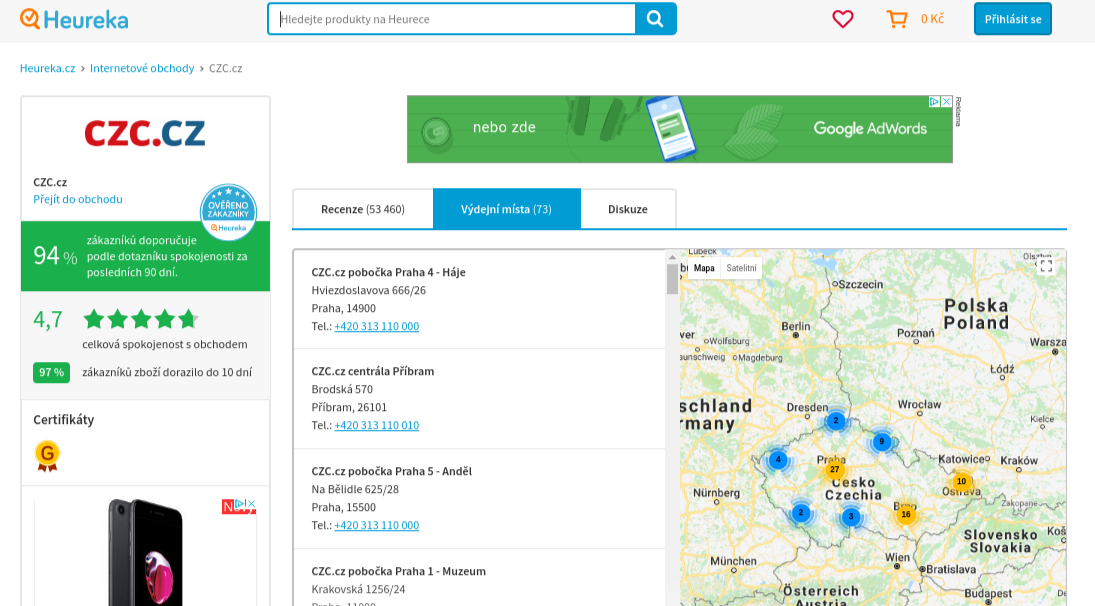Click AdChoices icon on the phone ad
Viewport: 1095px width, 606px height.
(x=240, y=503)
